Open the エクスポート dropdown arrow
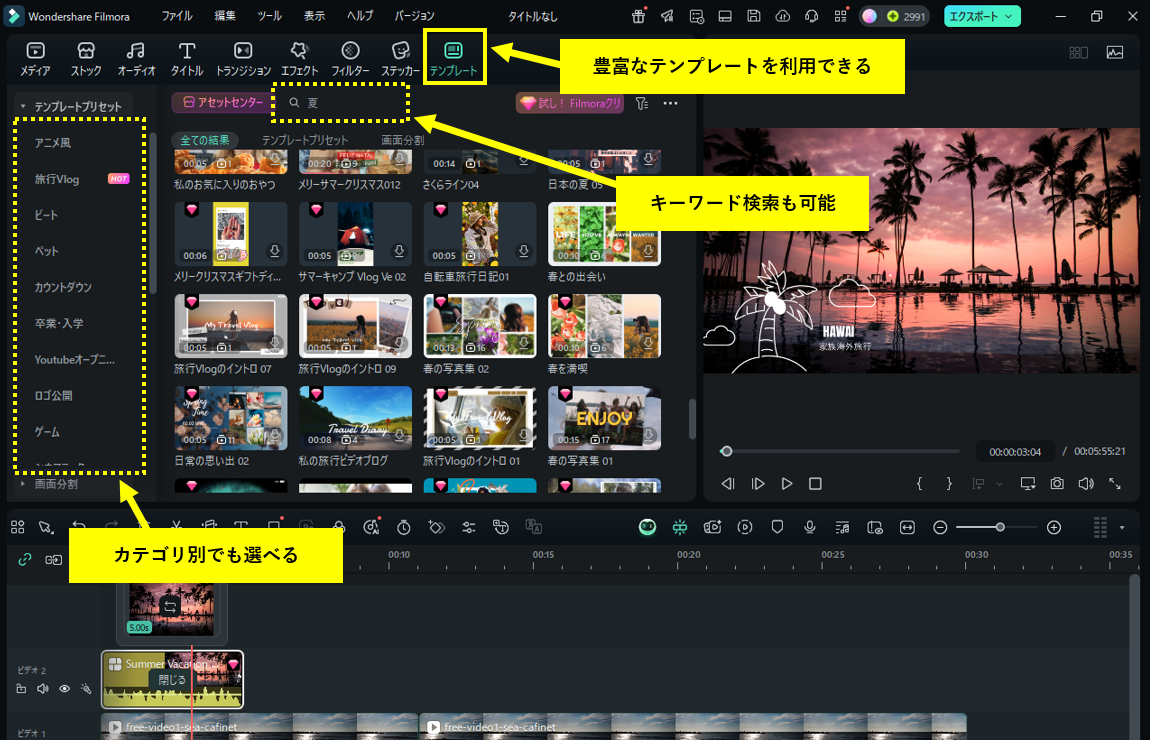The width and height of the screenshot is (1150, 741). pyautogui.click(x=1008, y=16)
